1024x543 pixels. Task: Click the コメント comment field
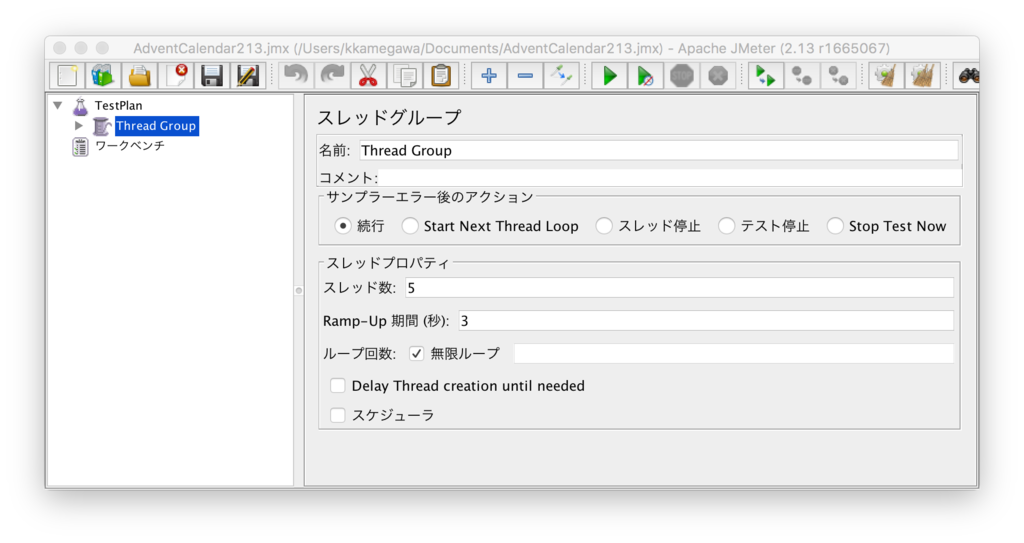click(x=669, y=177)
